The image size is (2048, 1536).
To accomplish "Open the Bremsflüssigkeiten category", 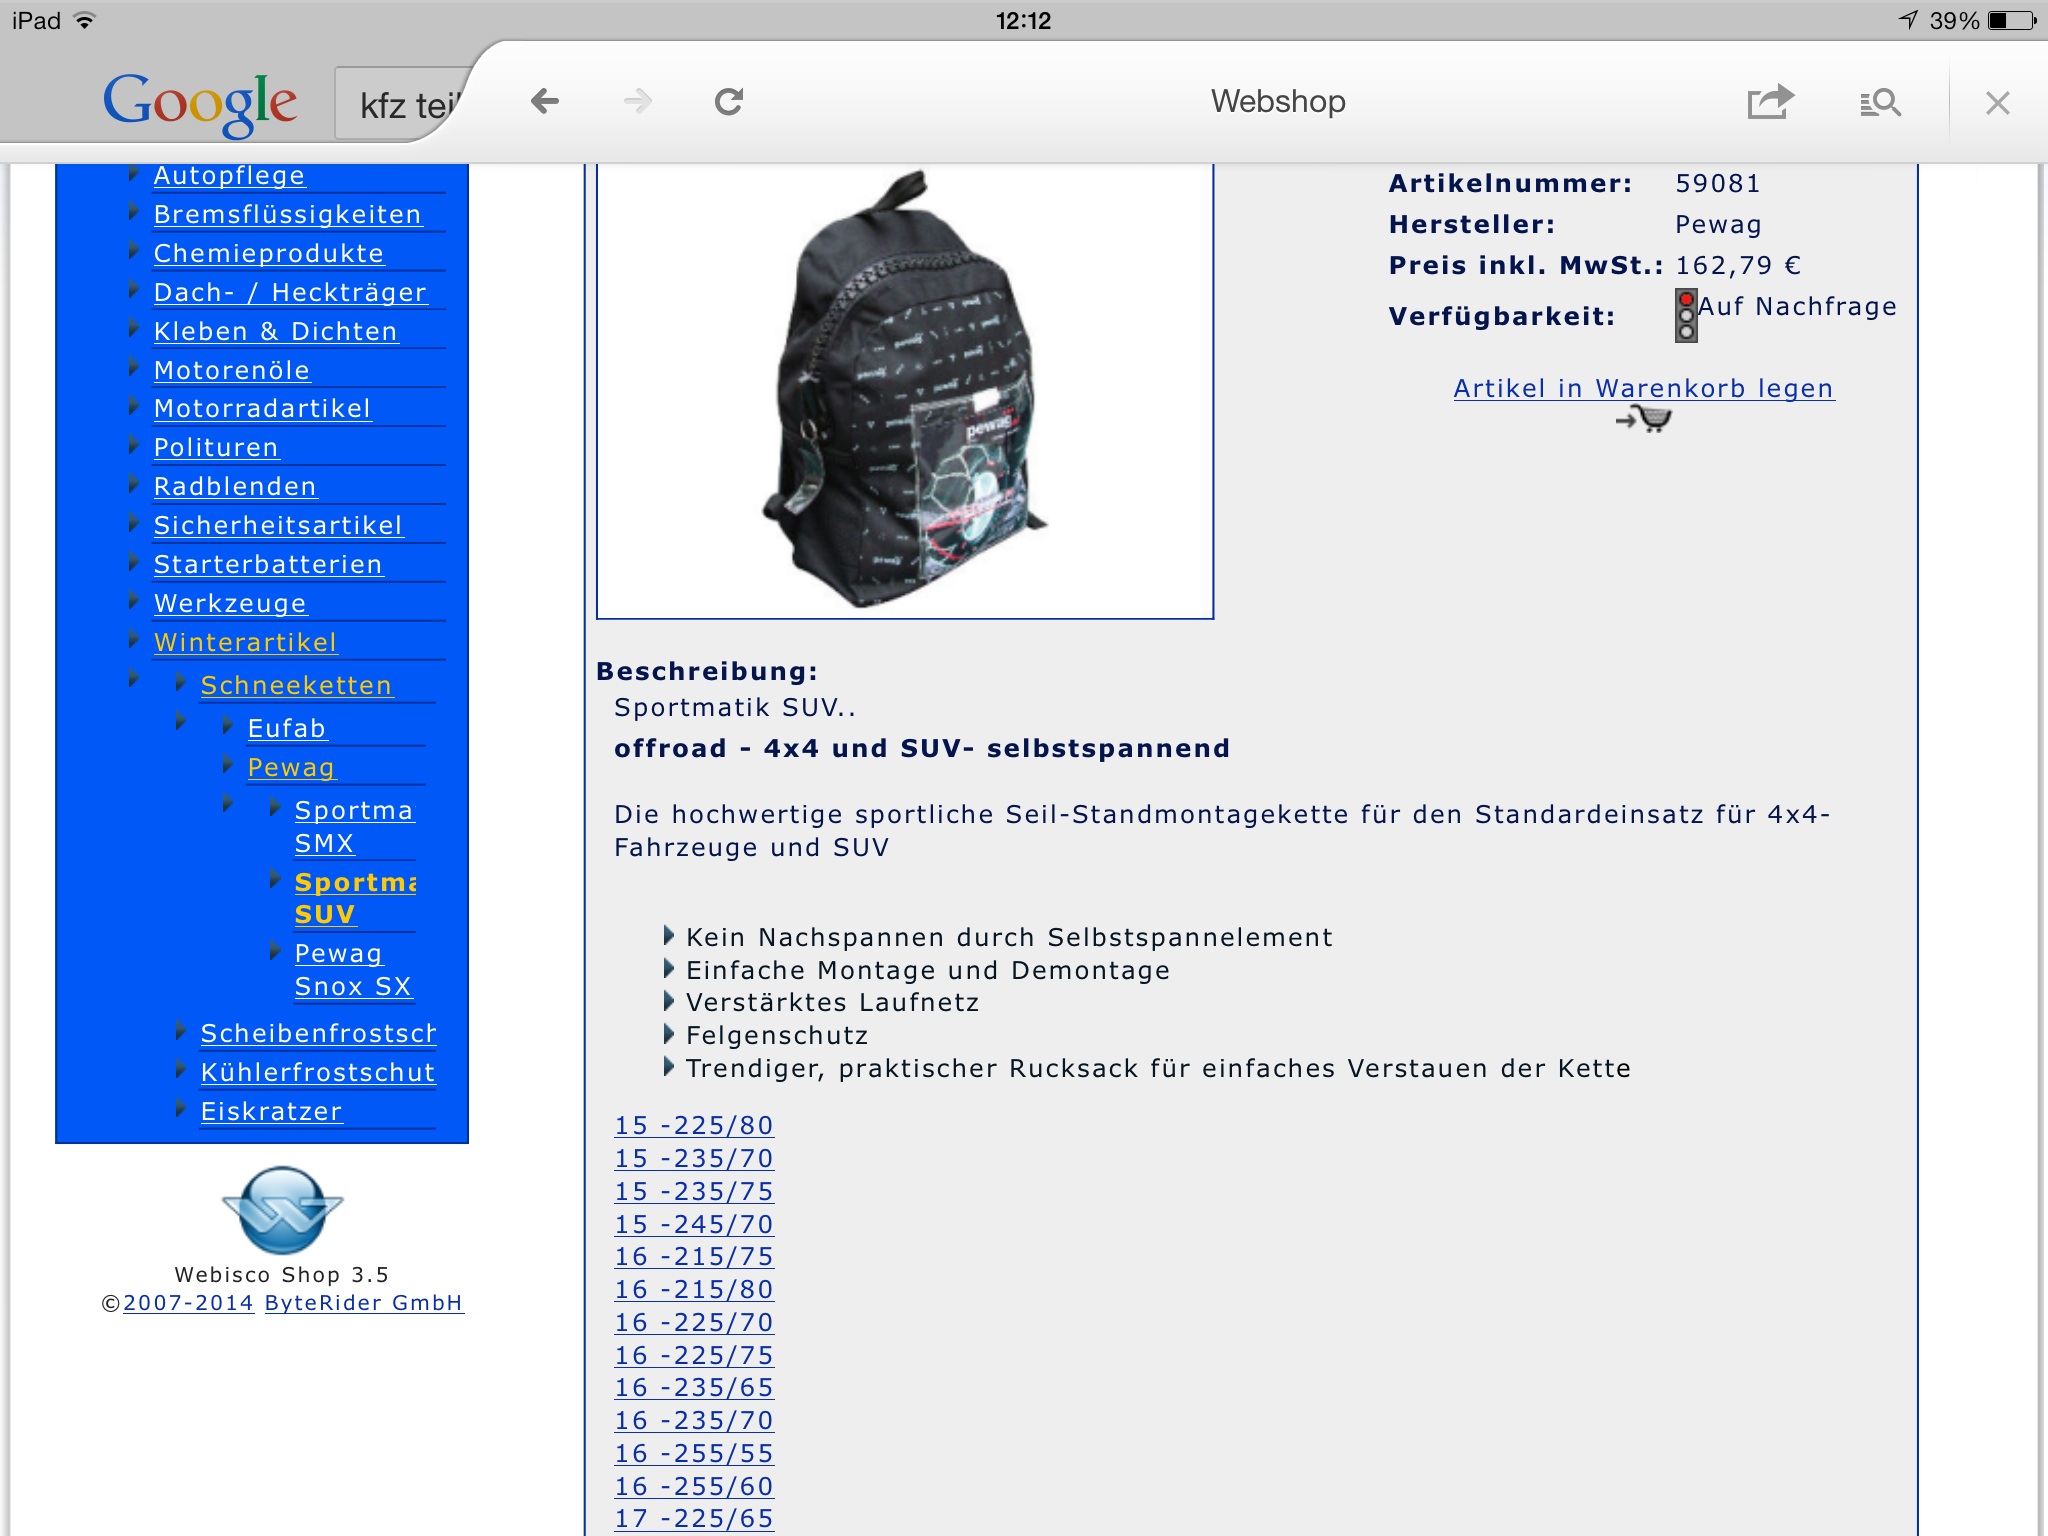I will pos(287,214).
